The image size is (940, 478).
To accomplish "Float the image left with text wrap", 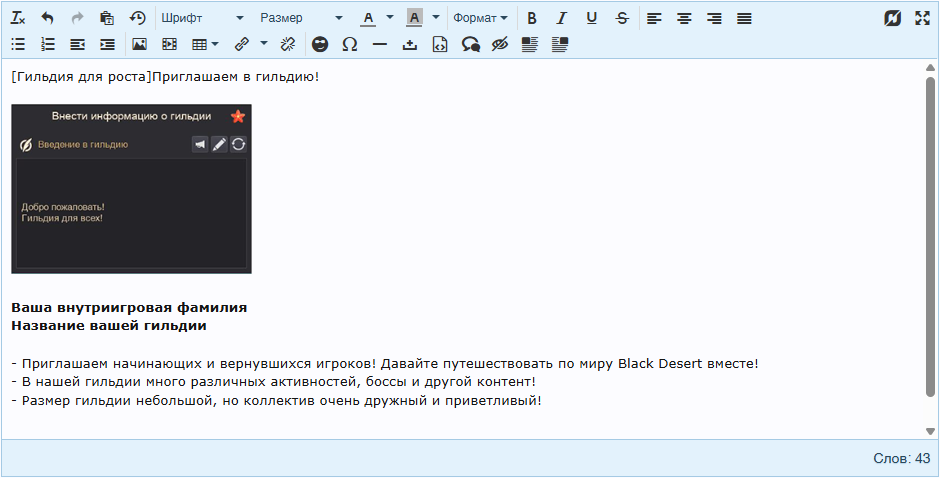I will point(529,44).
